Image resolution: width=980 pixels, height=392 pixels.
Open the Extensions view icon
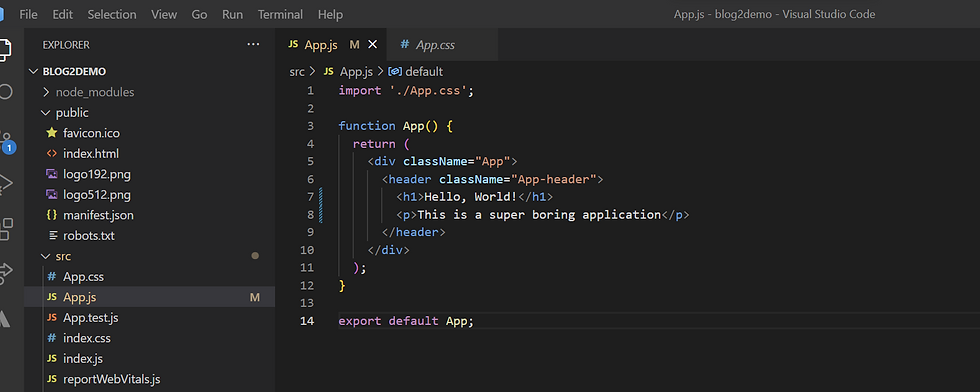[x=5, y=228]
